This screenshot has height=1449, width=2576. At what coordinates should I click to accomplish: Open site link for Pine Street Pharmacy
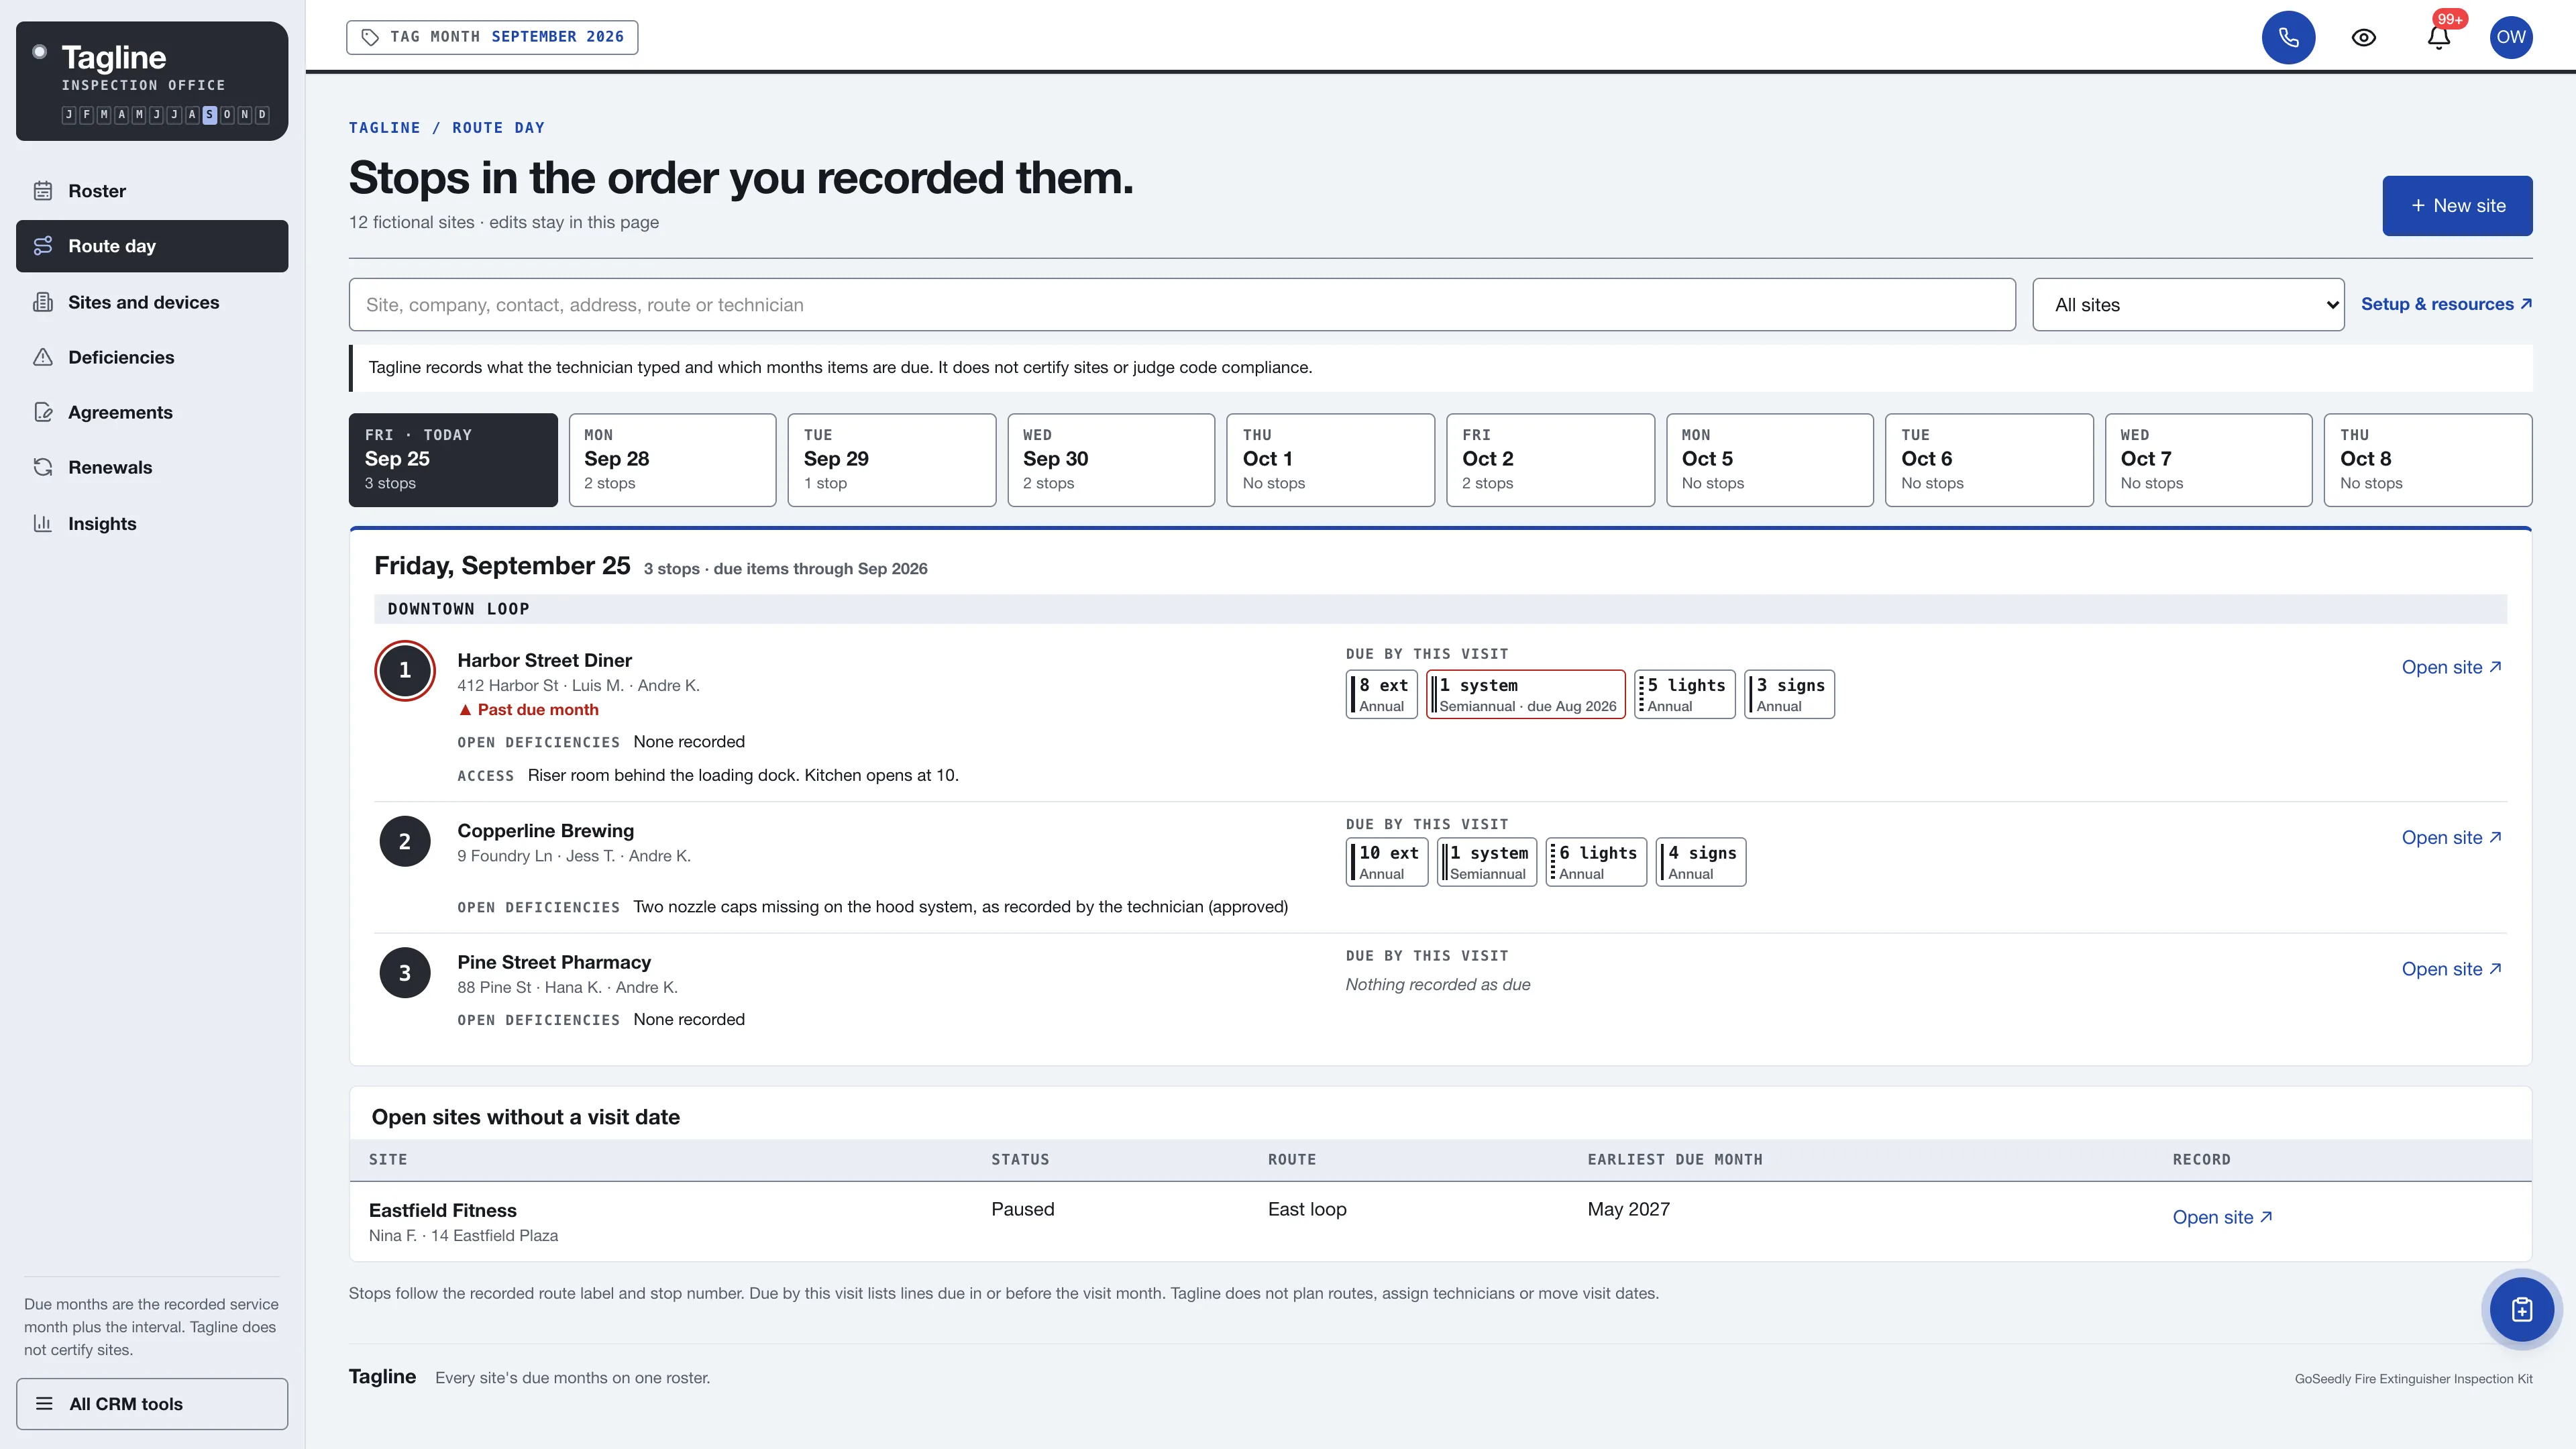point(2451,969)
